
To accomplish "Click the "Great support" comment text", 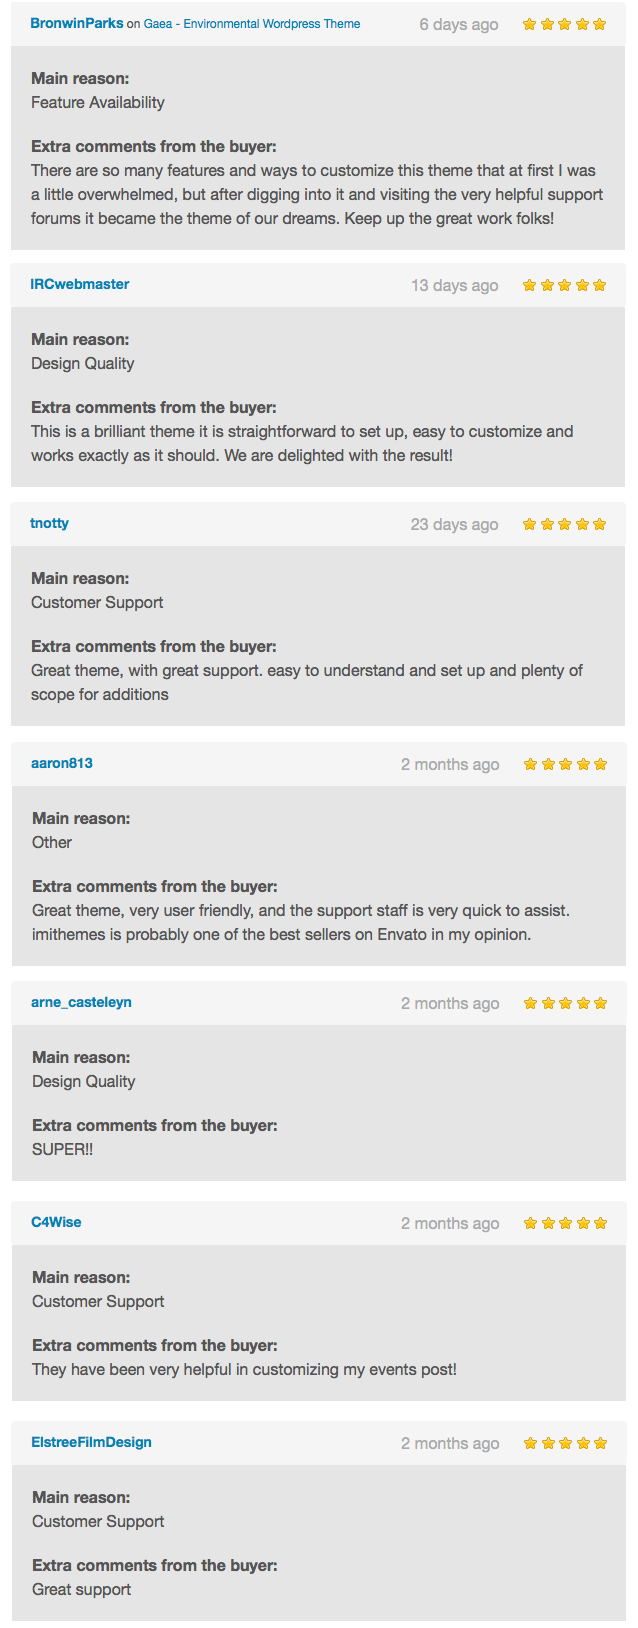I will click(x=82, y=1590).
